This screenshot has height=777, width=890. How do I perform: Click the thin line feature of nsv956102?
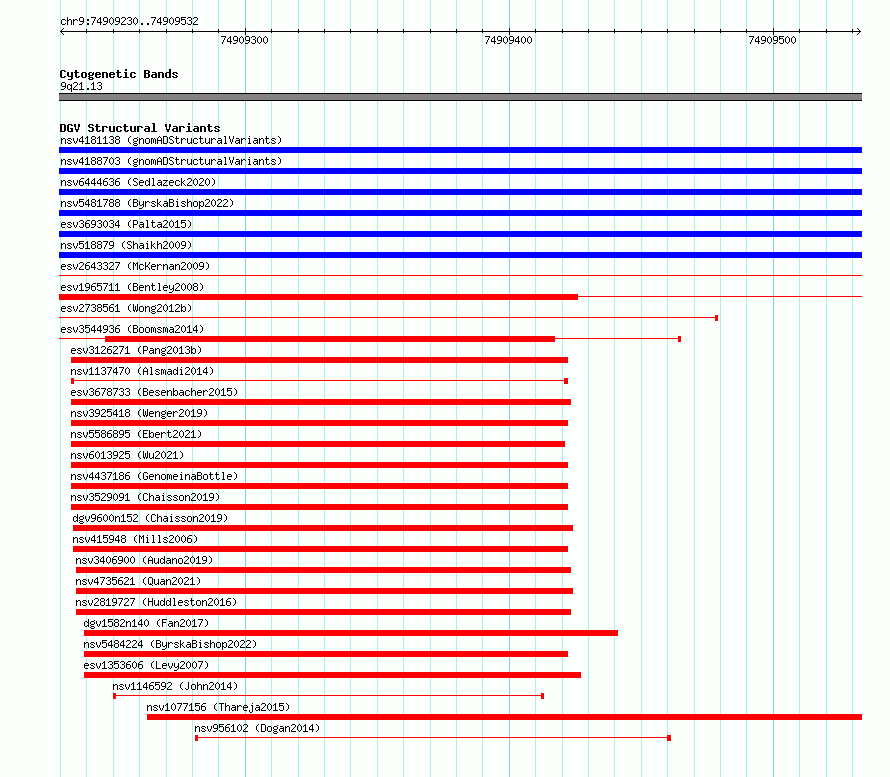click(433, 738)
